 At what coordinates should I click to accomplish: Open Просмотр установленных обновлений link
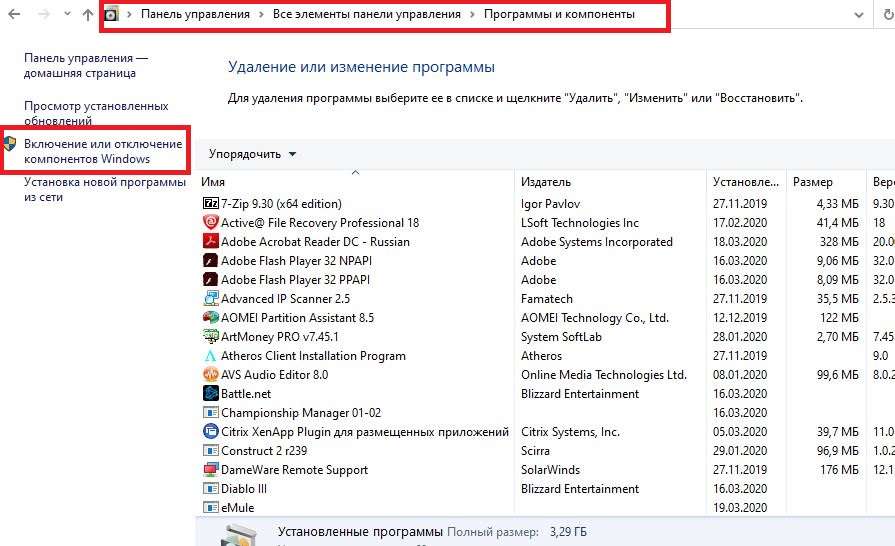[96, 113]
